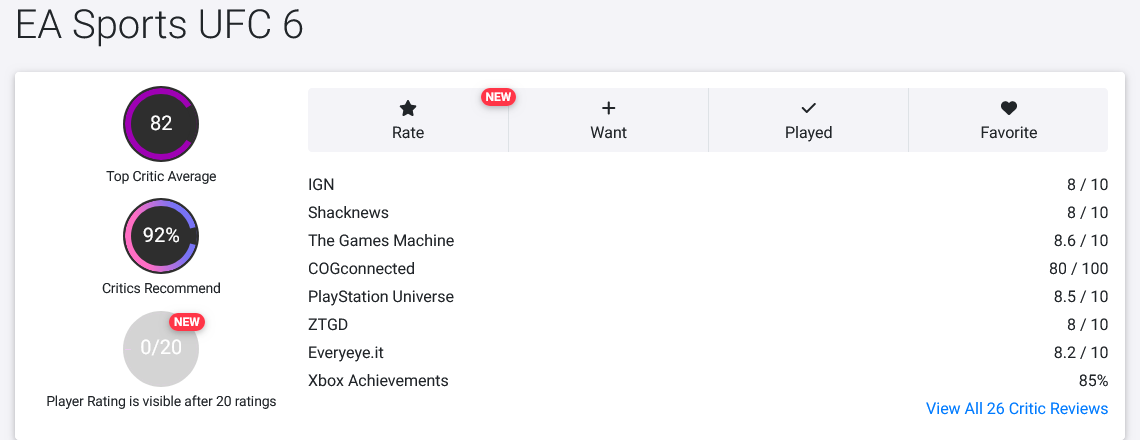Click the Rate label text
The height and width of the screenshot is (440, 1140).
point(408,132)
